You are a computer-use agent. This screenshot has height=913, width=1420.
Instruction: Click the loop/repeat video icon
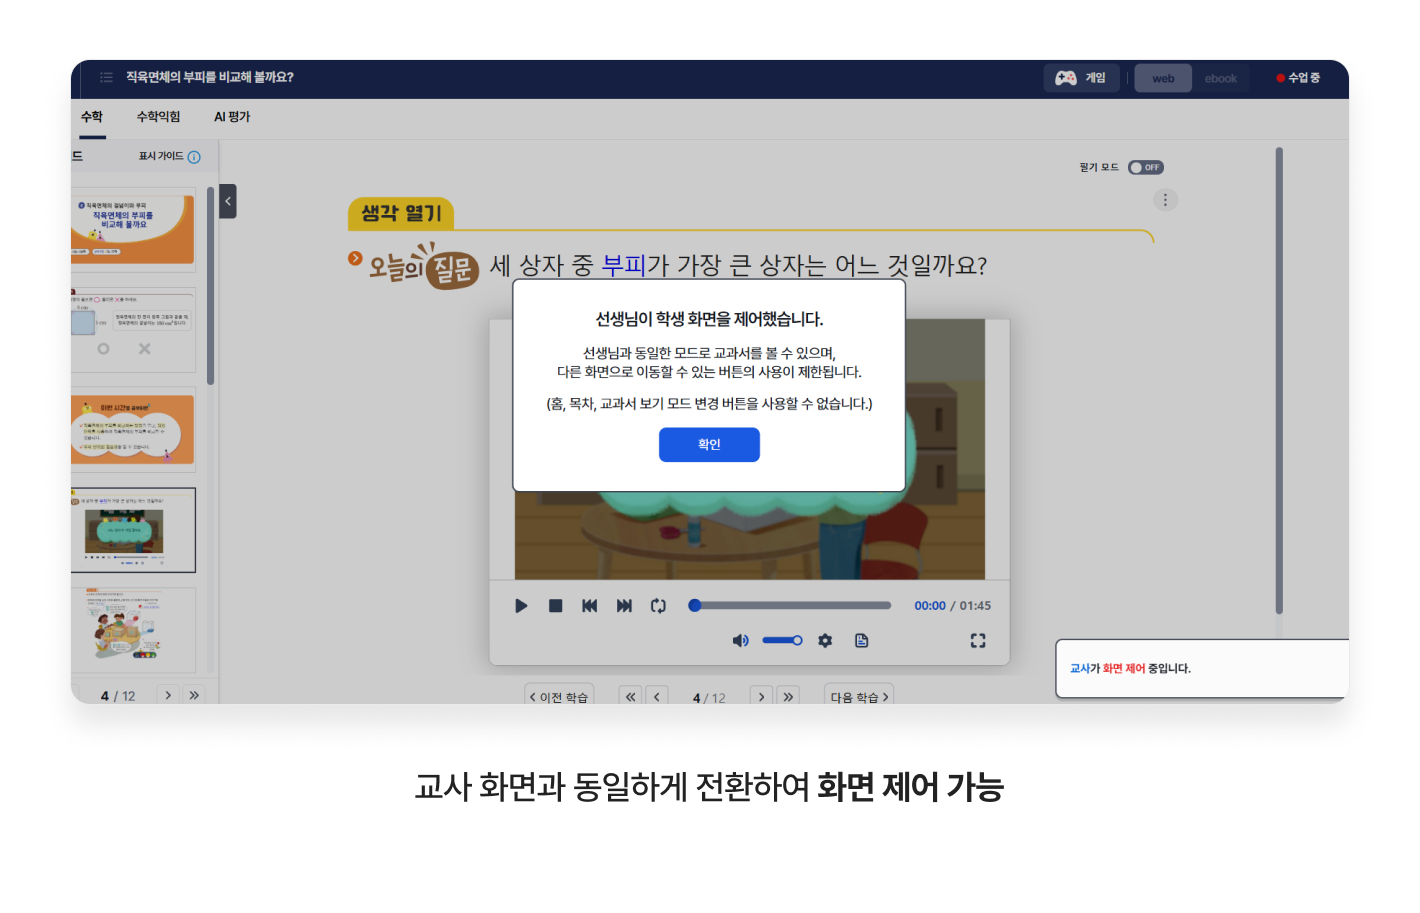click(658, 606)
